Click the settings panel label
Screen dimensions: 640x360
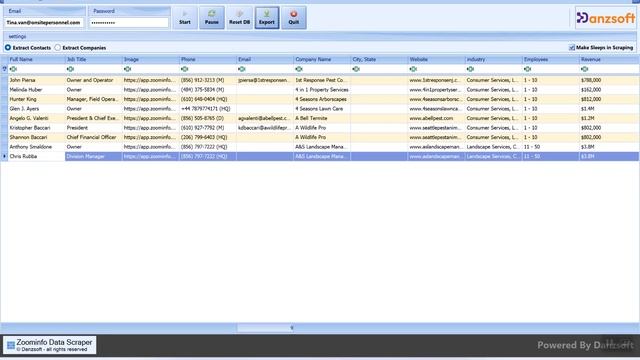(17, 37)
